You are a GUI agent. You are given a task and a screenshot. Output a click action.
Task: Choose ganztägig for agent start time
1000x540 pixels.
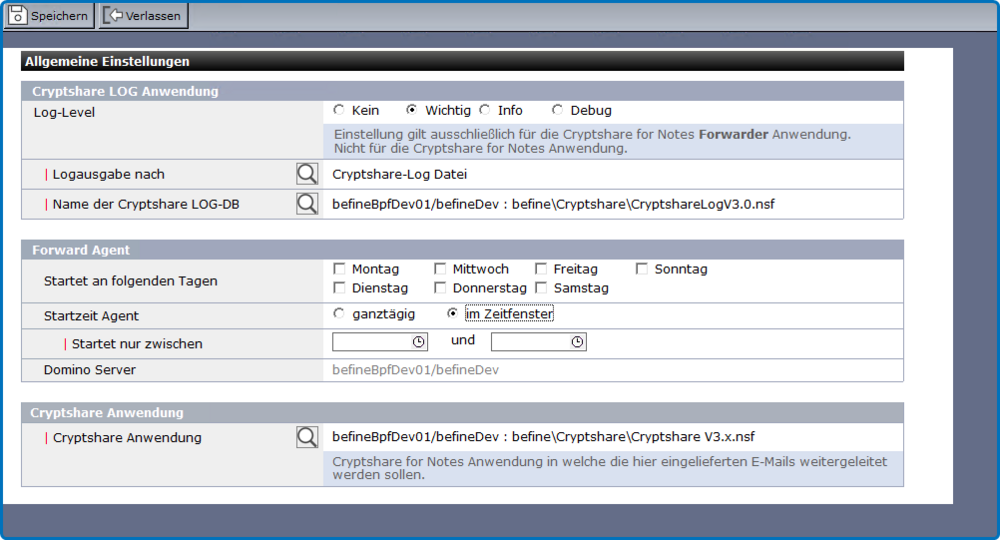click(339, 313)
